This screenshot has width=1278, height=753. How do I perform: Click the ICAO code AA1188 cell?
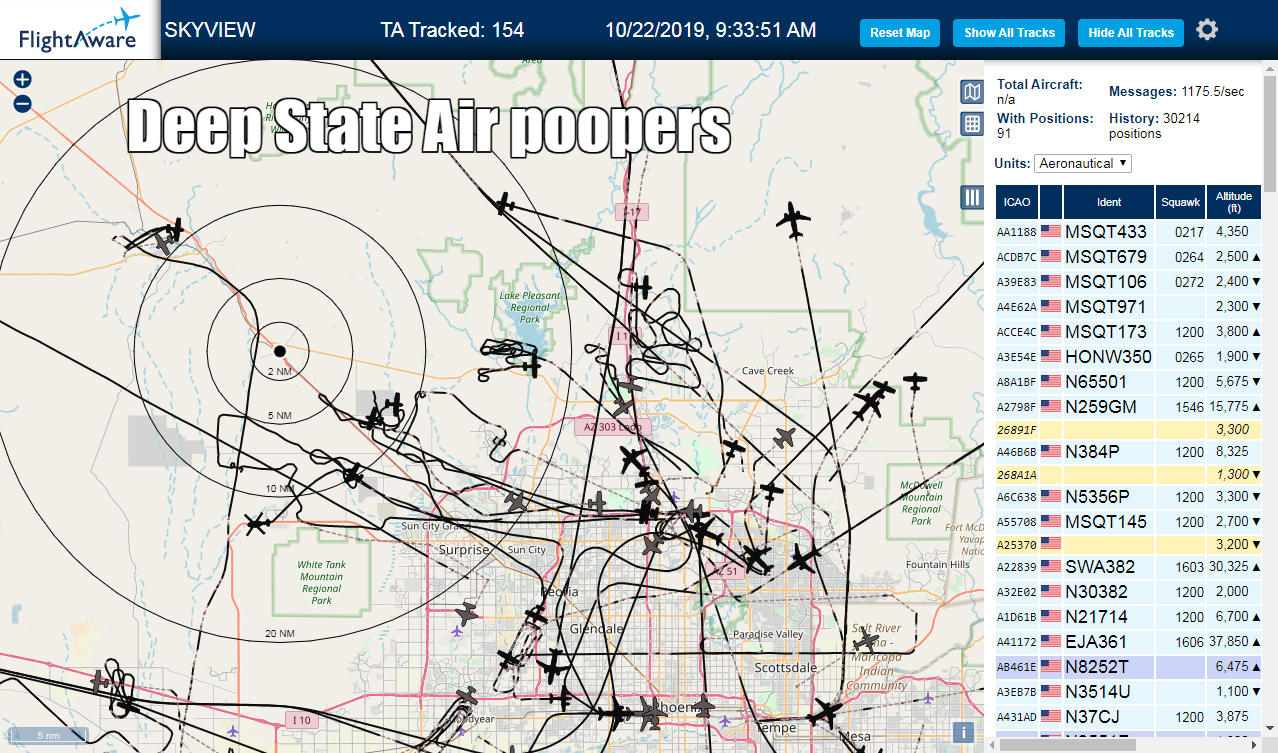1016,232
